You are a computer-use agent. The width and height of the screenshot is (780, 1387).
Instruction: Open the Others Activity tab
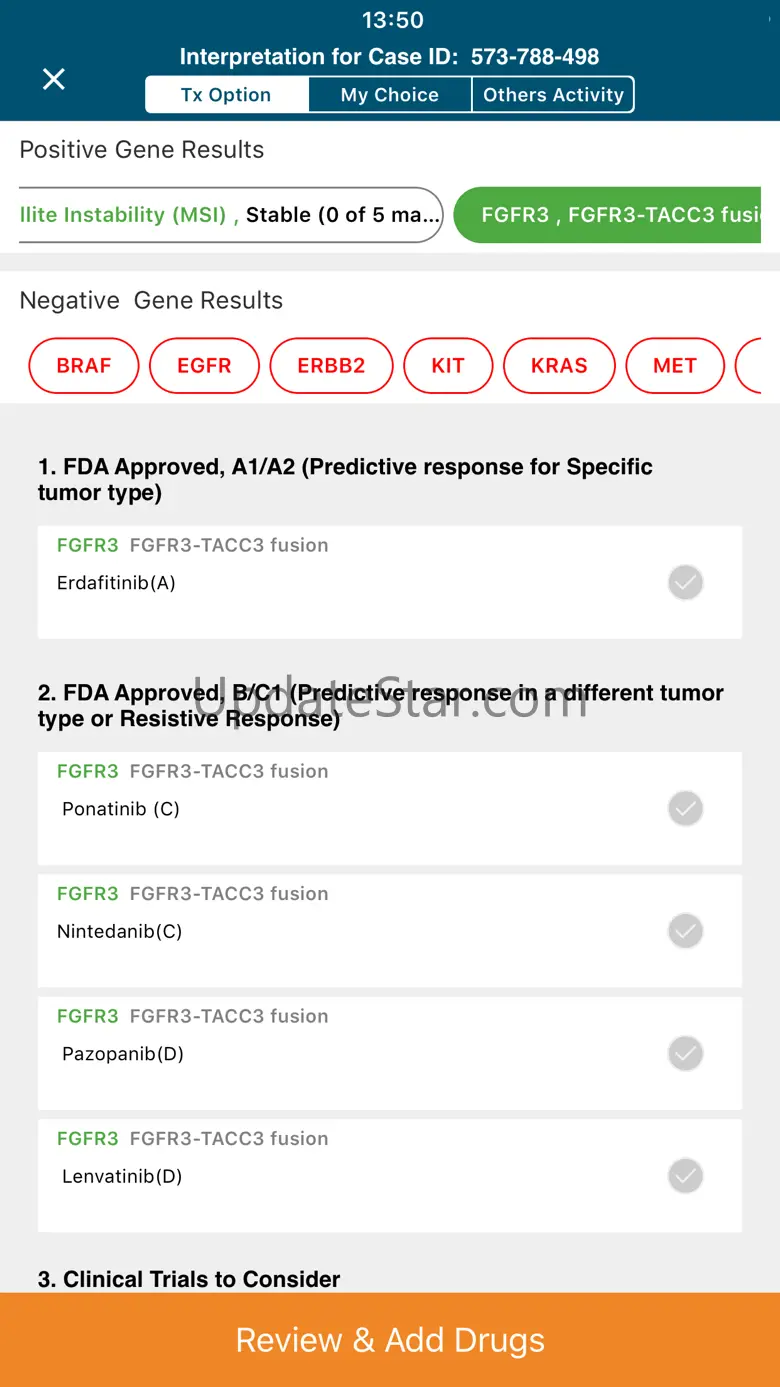tap(553, 95)
